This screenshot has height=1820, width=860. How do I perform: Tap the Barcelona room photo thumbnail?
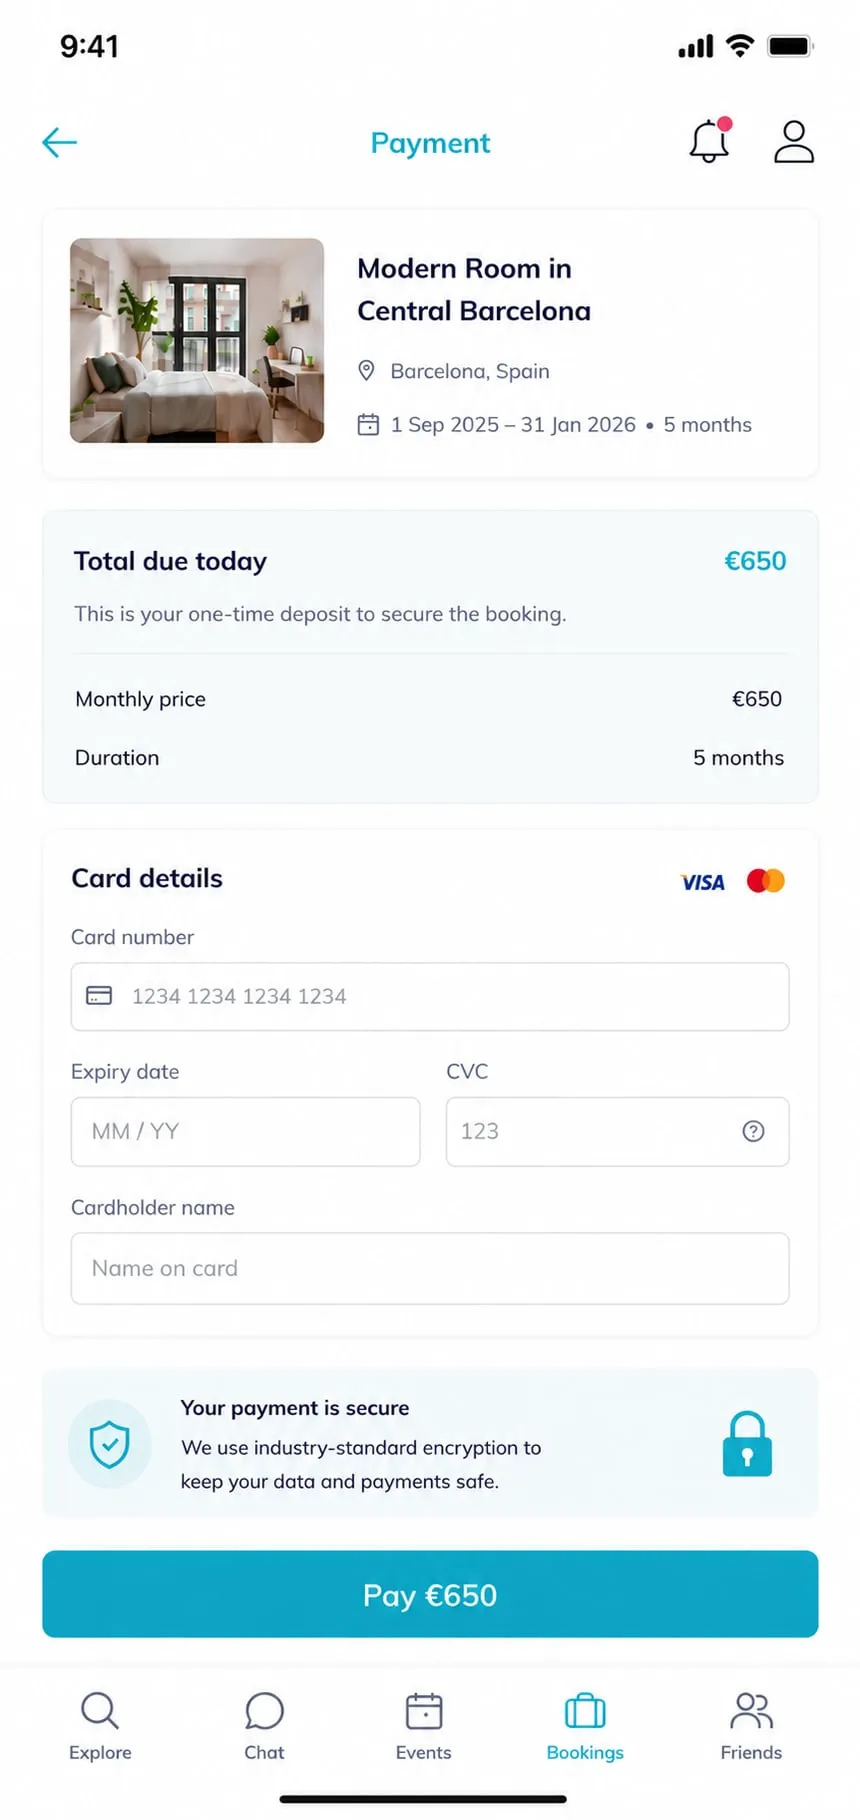click(x=197, y=340)
